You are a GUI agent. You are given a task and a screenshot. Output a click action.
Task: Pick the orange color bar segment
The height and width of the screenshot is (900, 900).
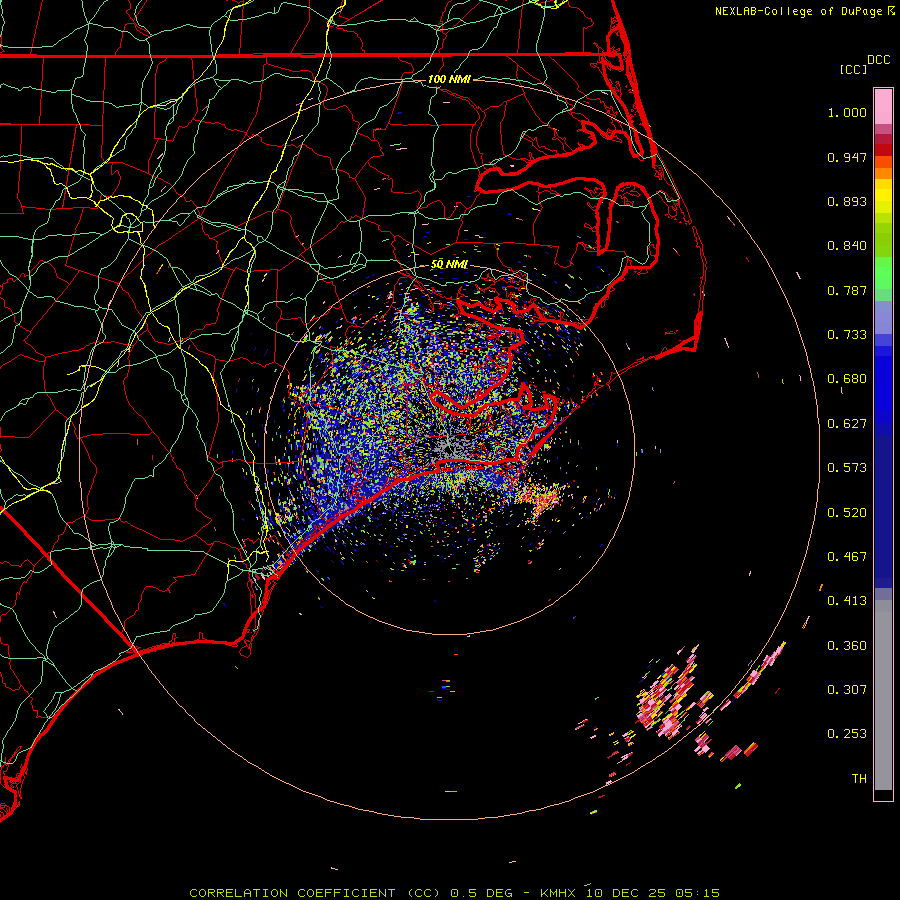point(883,173)
